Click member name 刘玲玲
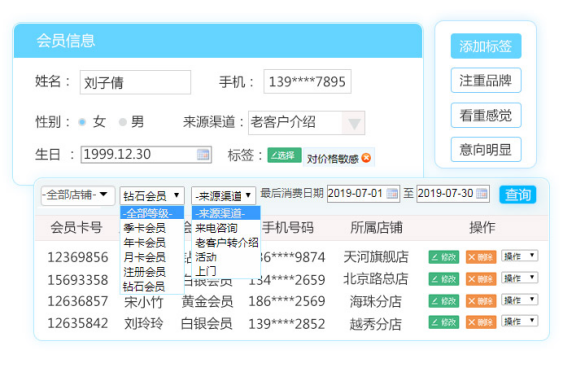 (144, 324)
